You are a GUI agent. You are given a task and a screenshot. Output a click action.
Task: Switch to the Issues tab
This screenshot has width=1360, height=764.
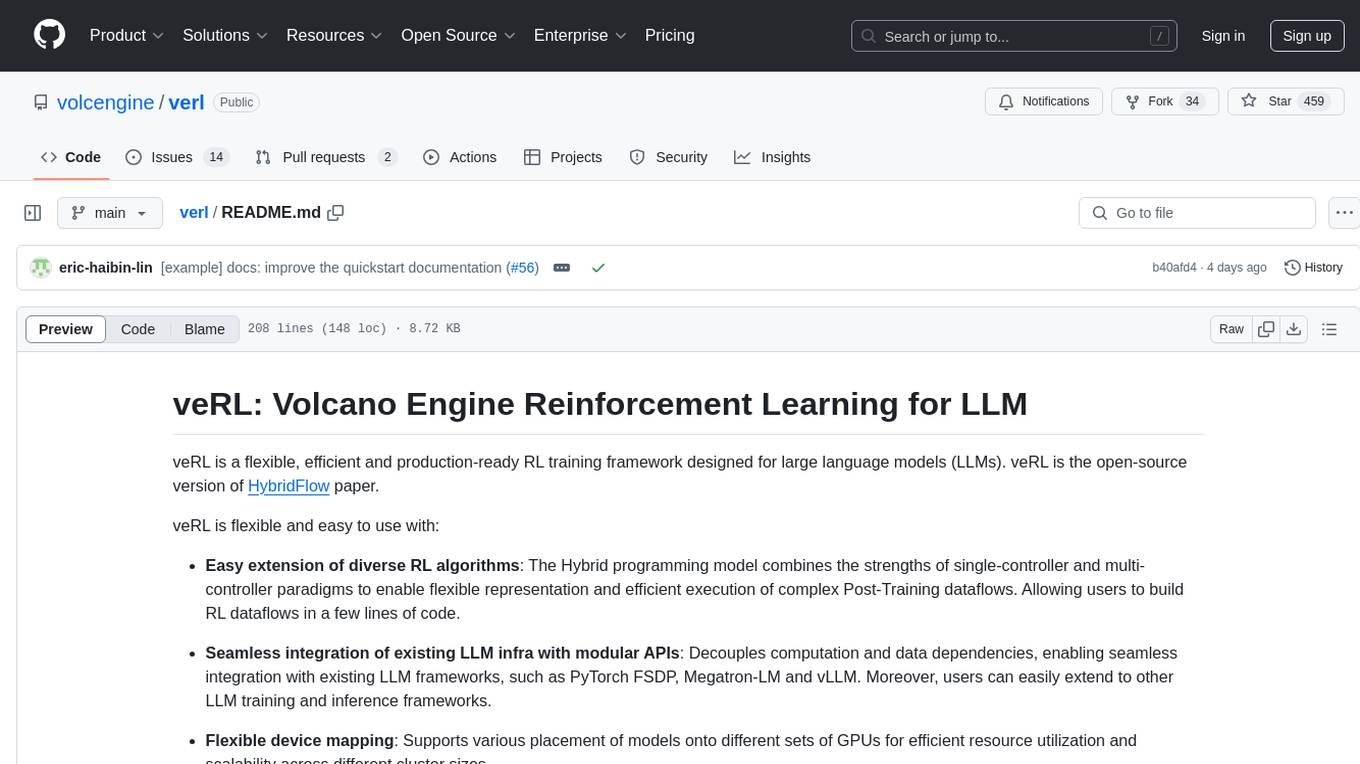point(177,157)
